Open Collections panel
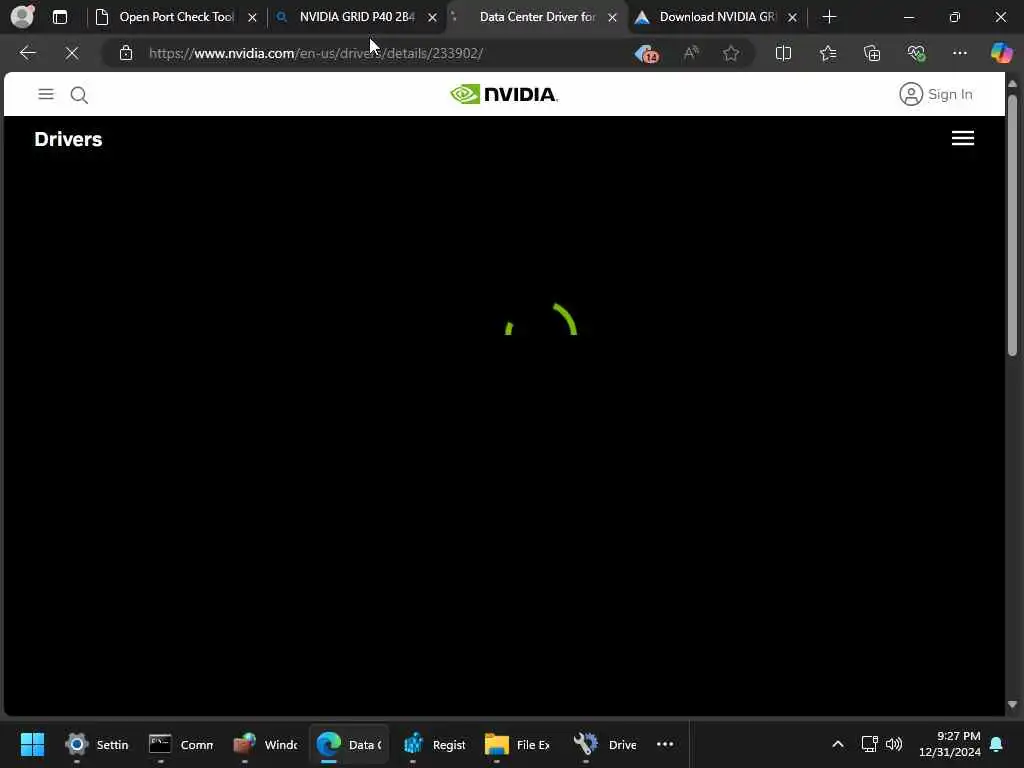This screenshot has width=1024, height=768. (x=872, y=53)
